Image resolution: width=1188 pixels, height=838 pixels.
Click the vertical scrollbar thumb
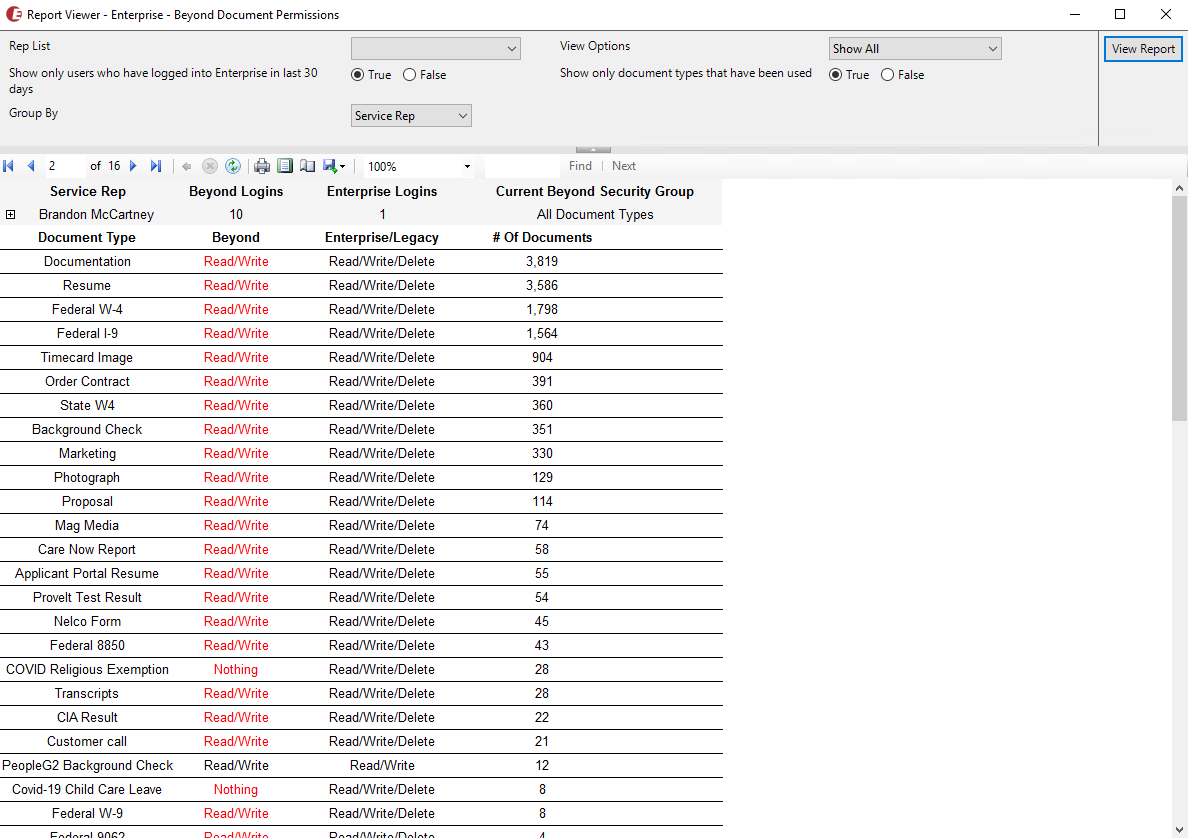pyautogui.click(x=1179, y=308)
